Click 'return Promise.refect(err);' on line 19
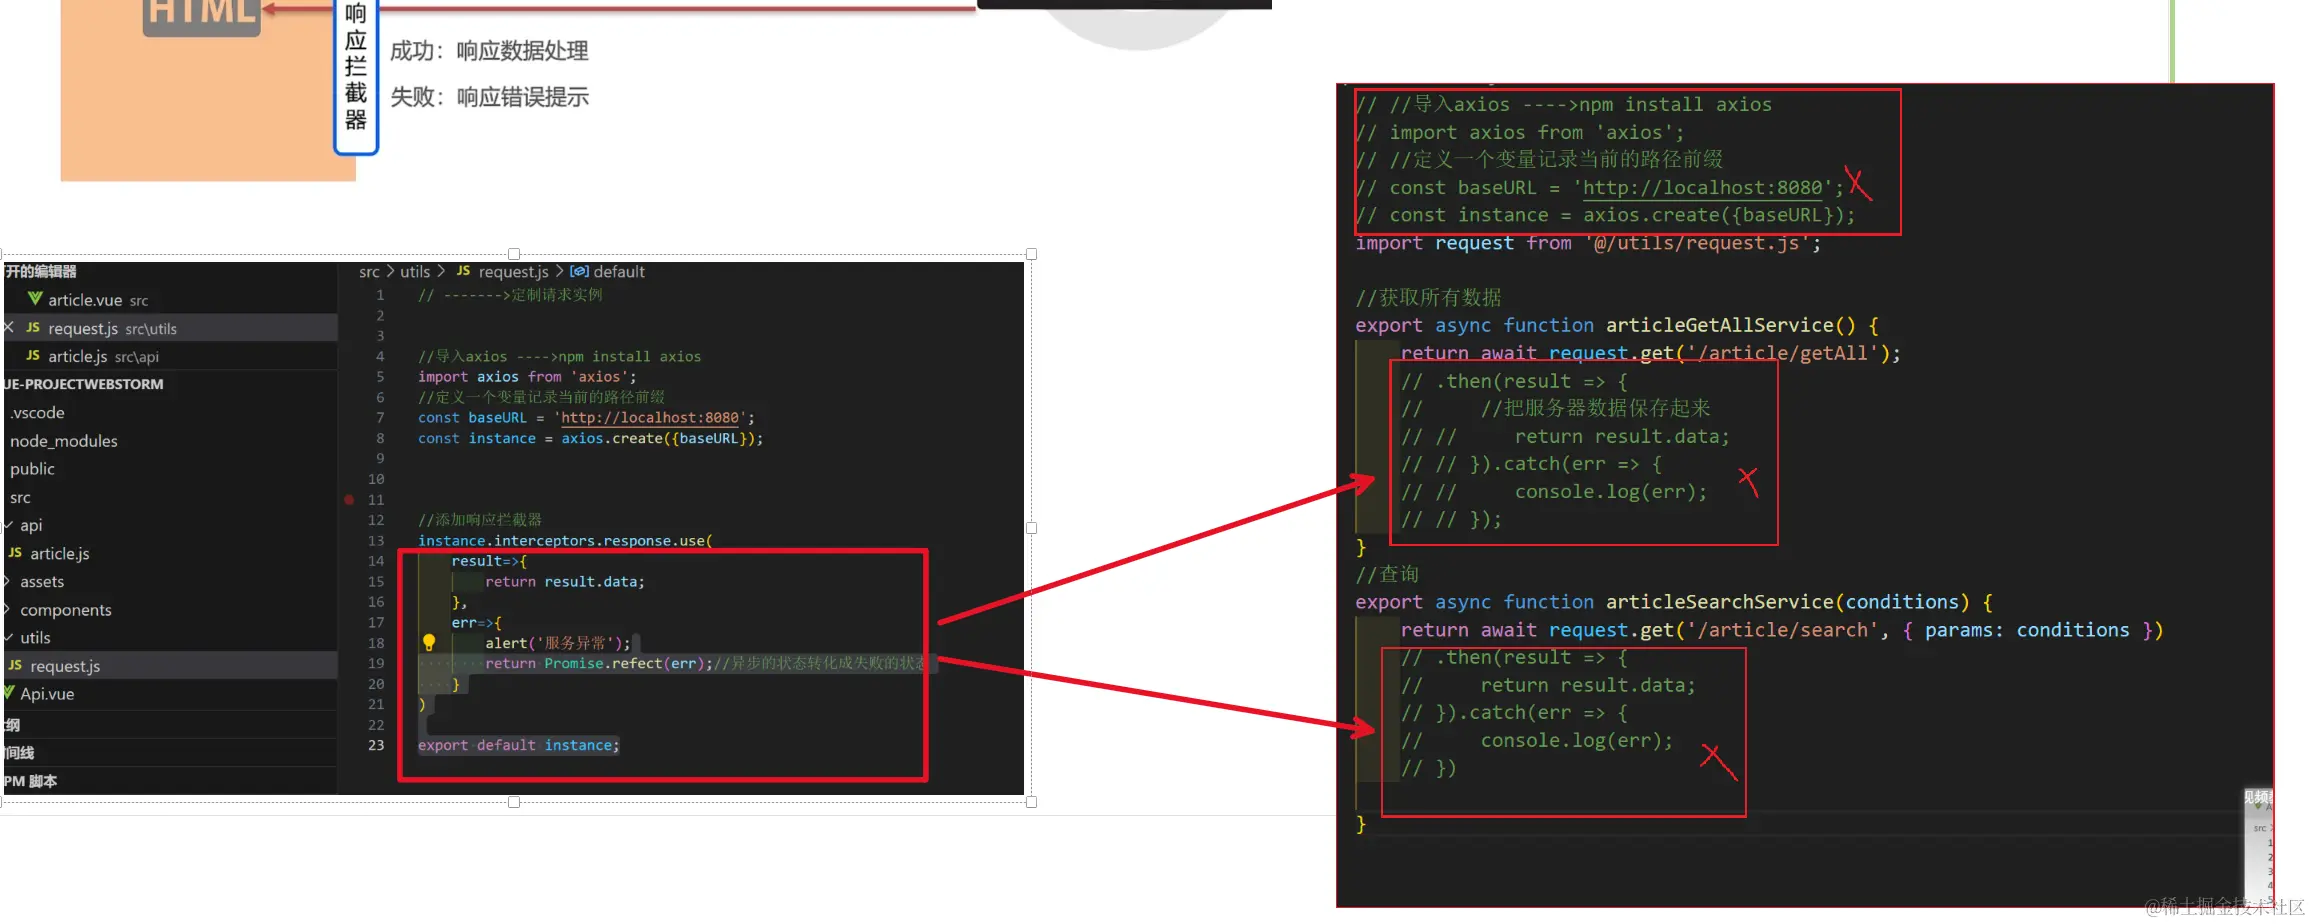The width and height of the screenshot is (2312, 924). coord(599,663)
